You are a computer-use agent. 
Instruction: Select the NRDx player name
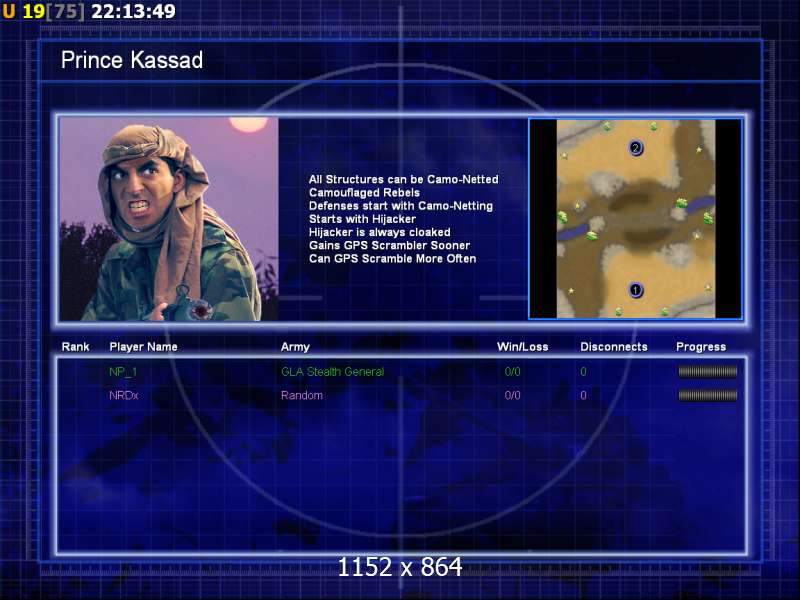(x=123, y=395)
